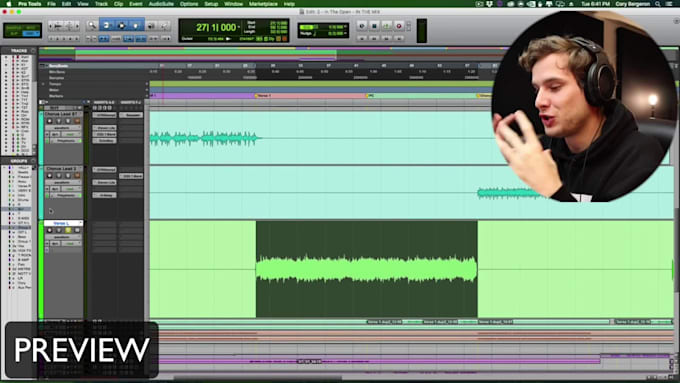Open first insert on Chorus Lead 2 track
The image size is (680, 383).
(x=104, y=170)
